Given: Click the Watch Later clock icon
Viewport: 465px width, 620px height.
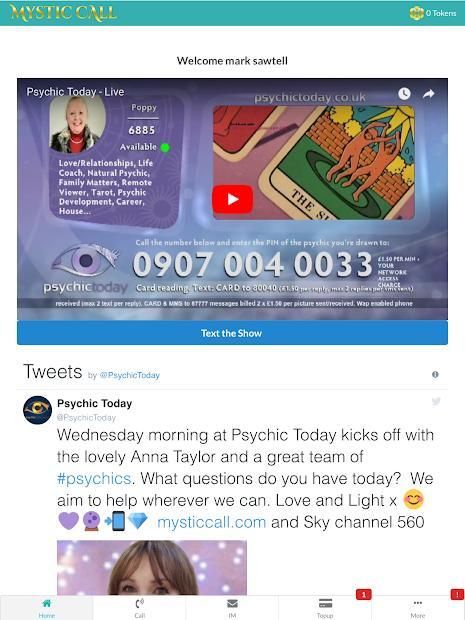Looking at the screenshot, I should coord(404,94).
